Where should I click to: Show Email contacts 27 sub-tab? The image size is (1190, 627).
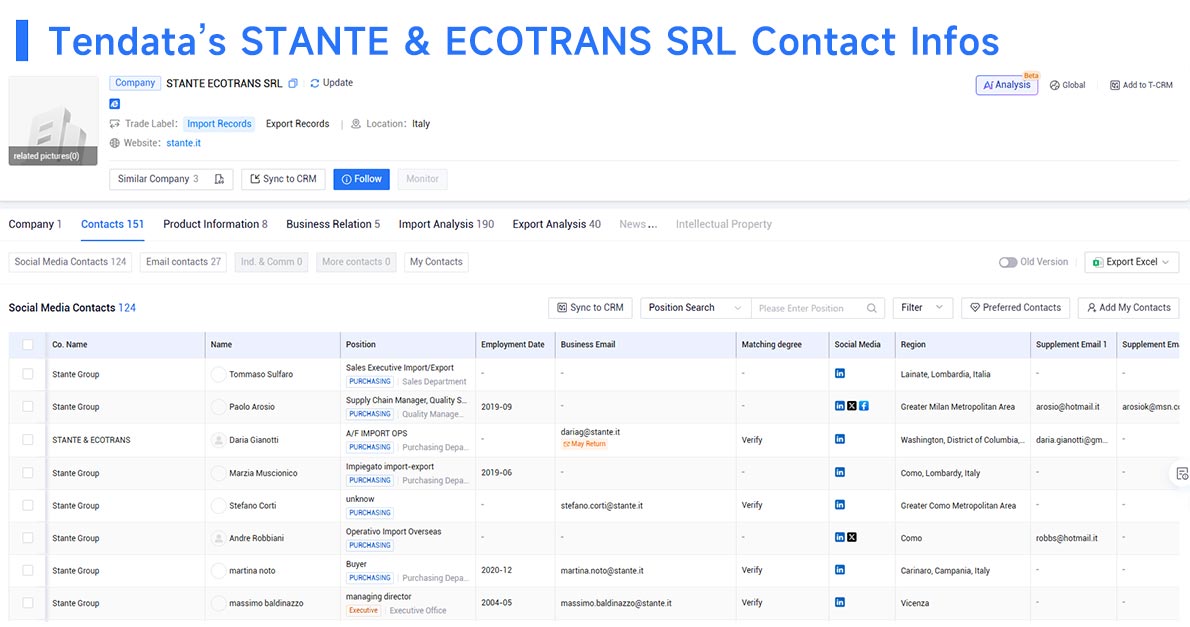click(x=184, y=263)
